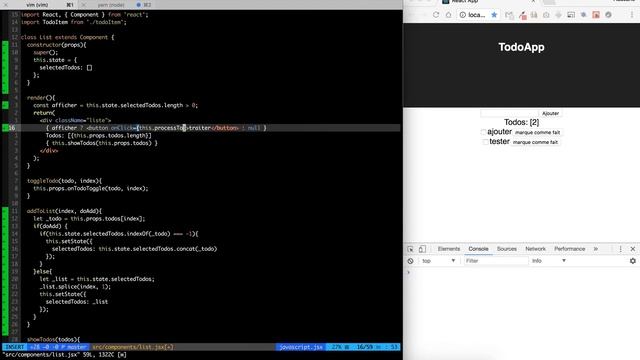The width and height of the screenshot is (640, 360).
Task: Click the 'Todos: [2]' text
Action: (521, 122)
